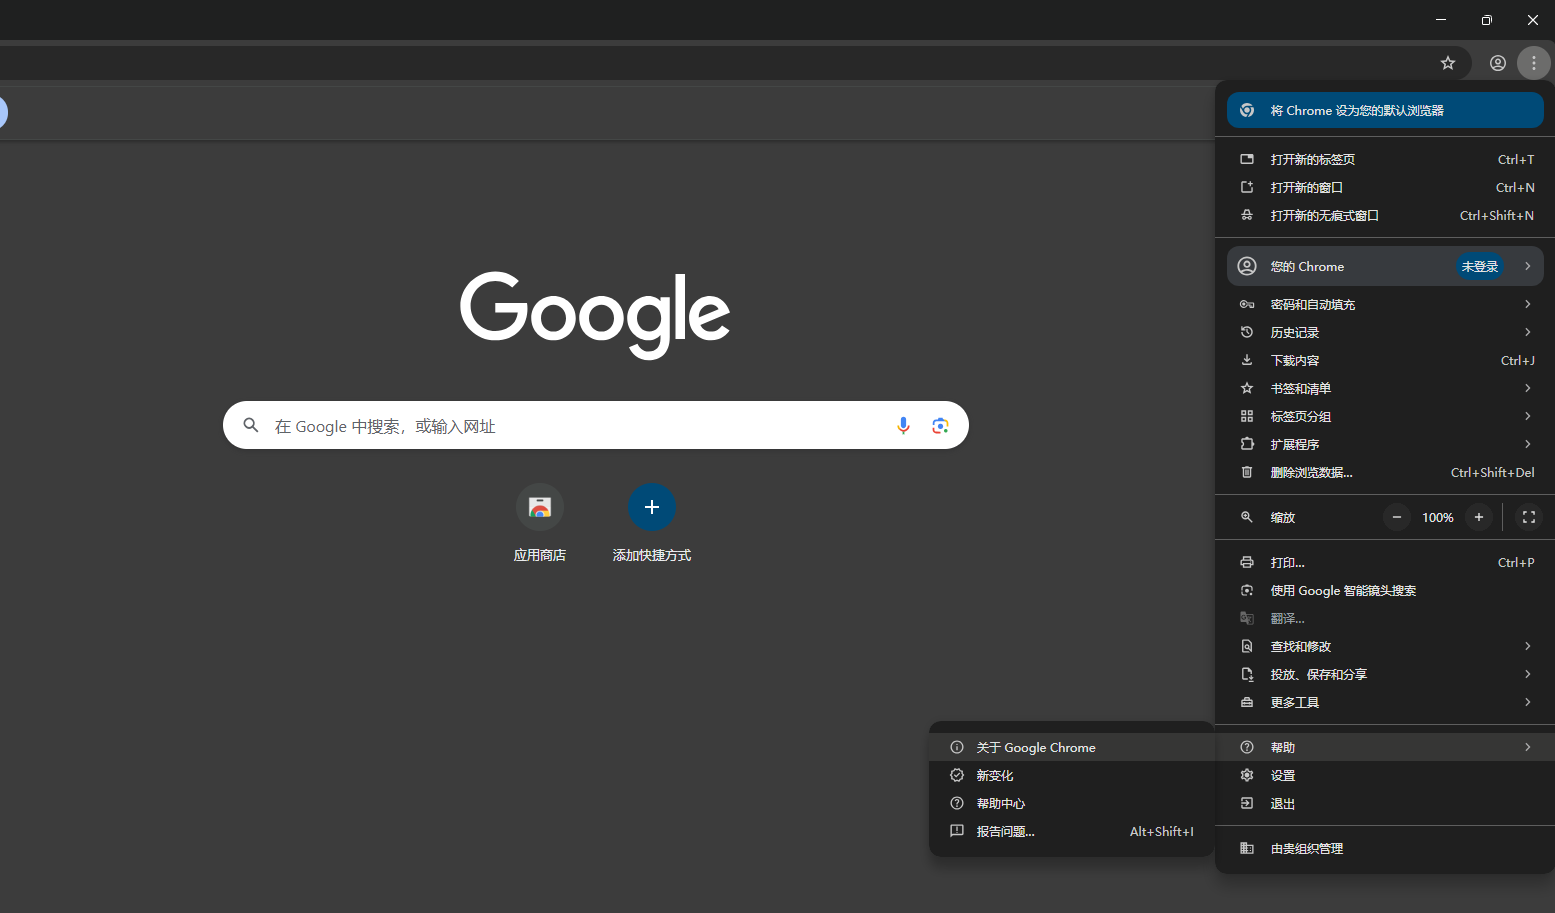Expand the 您的 Chrome submenu

click(1385, 266)
